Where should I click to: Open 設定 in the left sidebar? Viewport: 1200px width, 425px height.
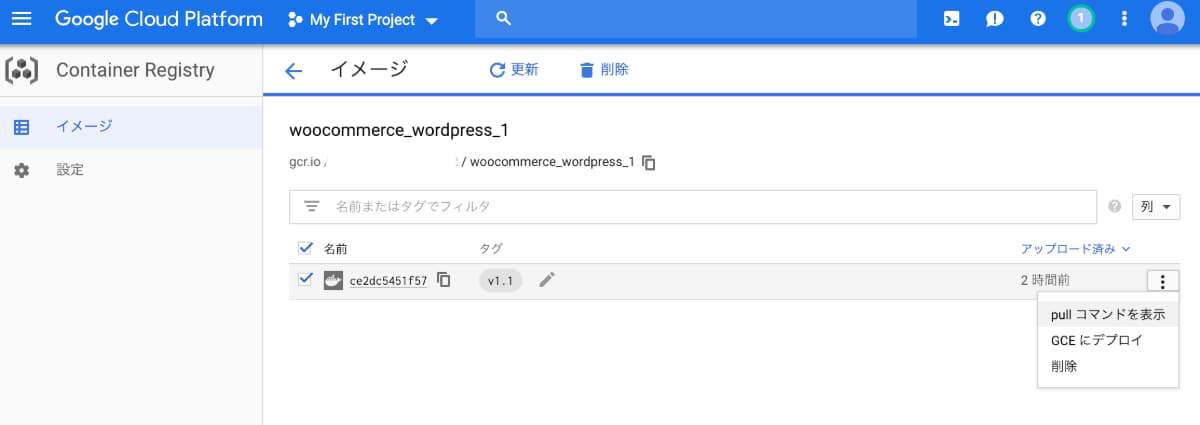[x=70, y=170]
